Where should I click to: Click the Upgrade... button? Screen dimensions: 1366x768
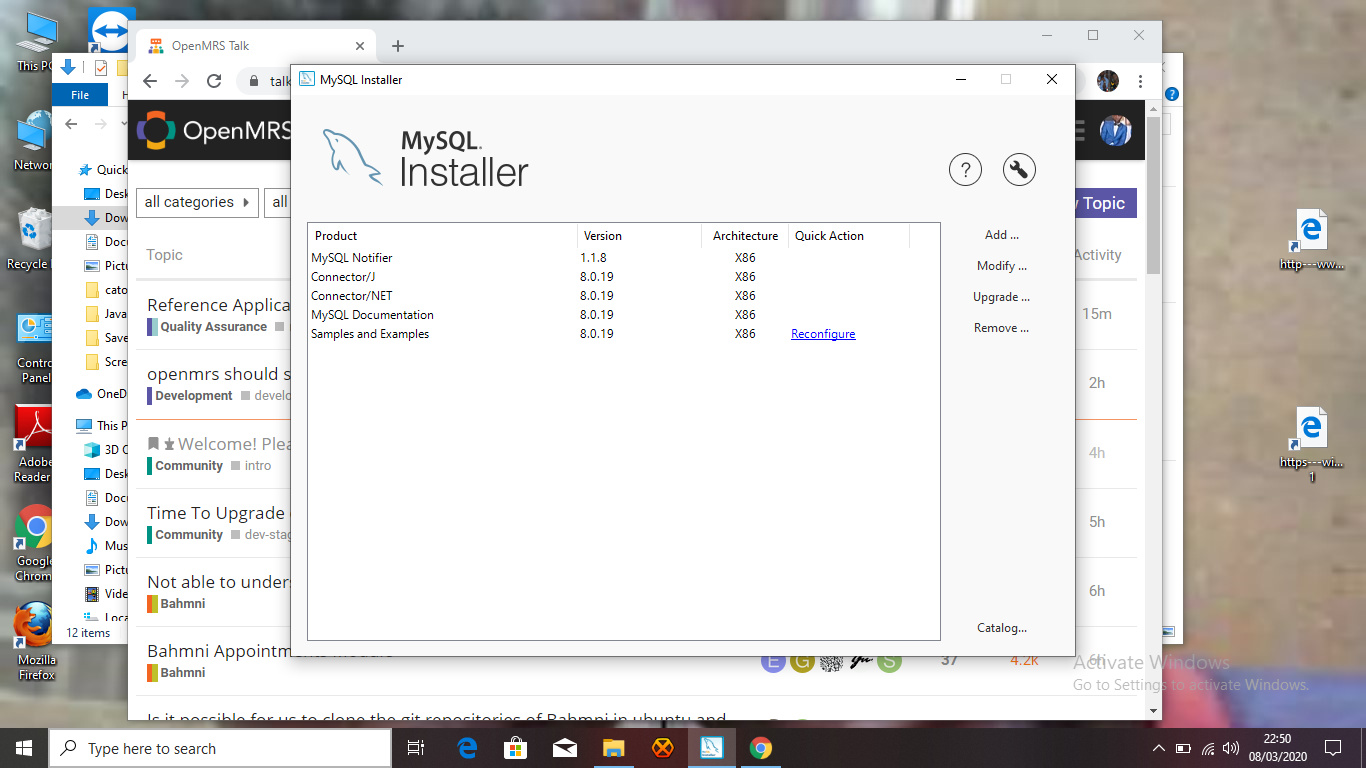coord(1002,297)
